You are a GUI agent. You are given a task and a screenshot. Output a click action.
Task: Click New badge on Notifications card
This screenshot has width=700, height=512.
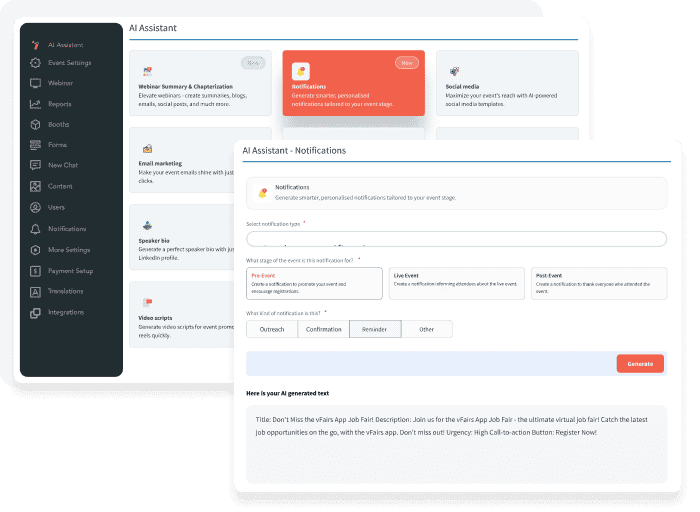coord(406,63)
